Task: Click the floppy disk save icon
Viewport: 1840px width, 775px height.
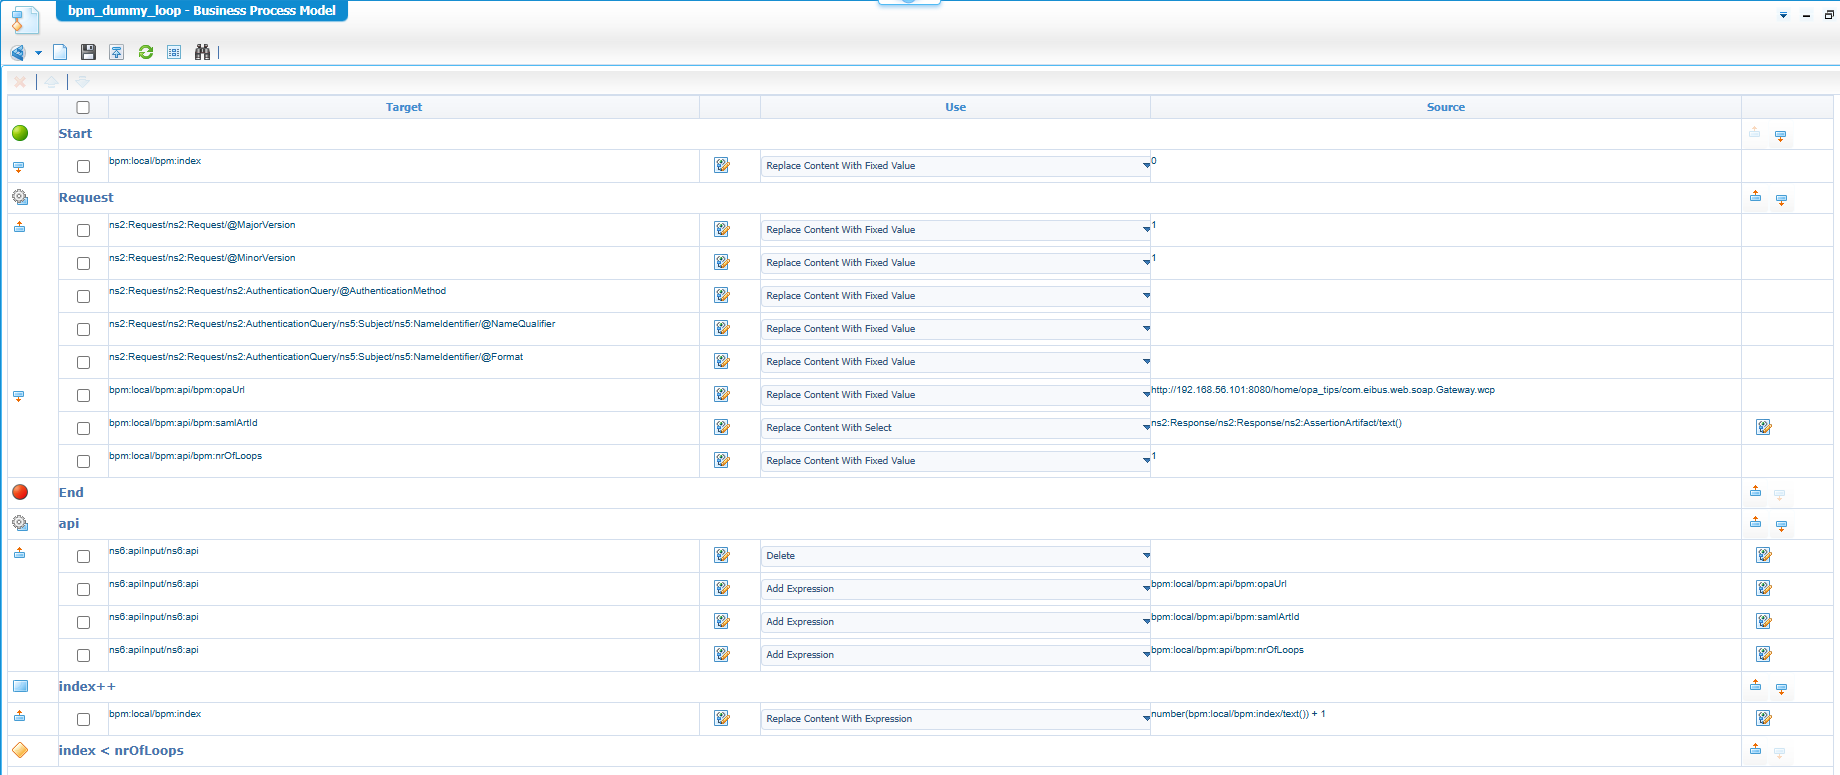Action: click(88, 52)
